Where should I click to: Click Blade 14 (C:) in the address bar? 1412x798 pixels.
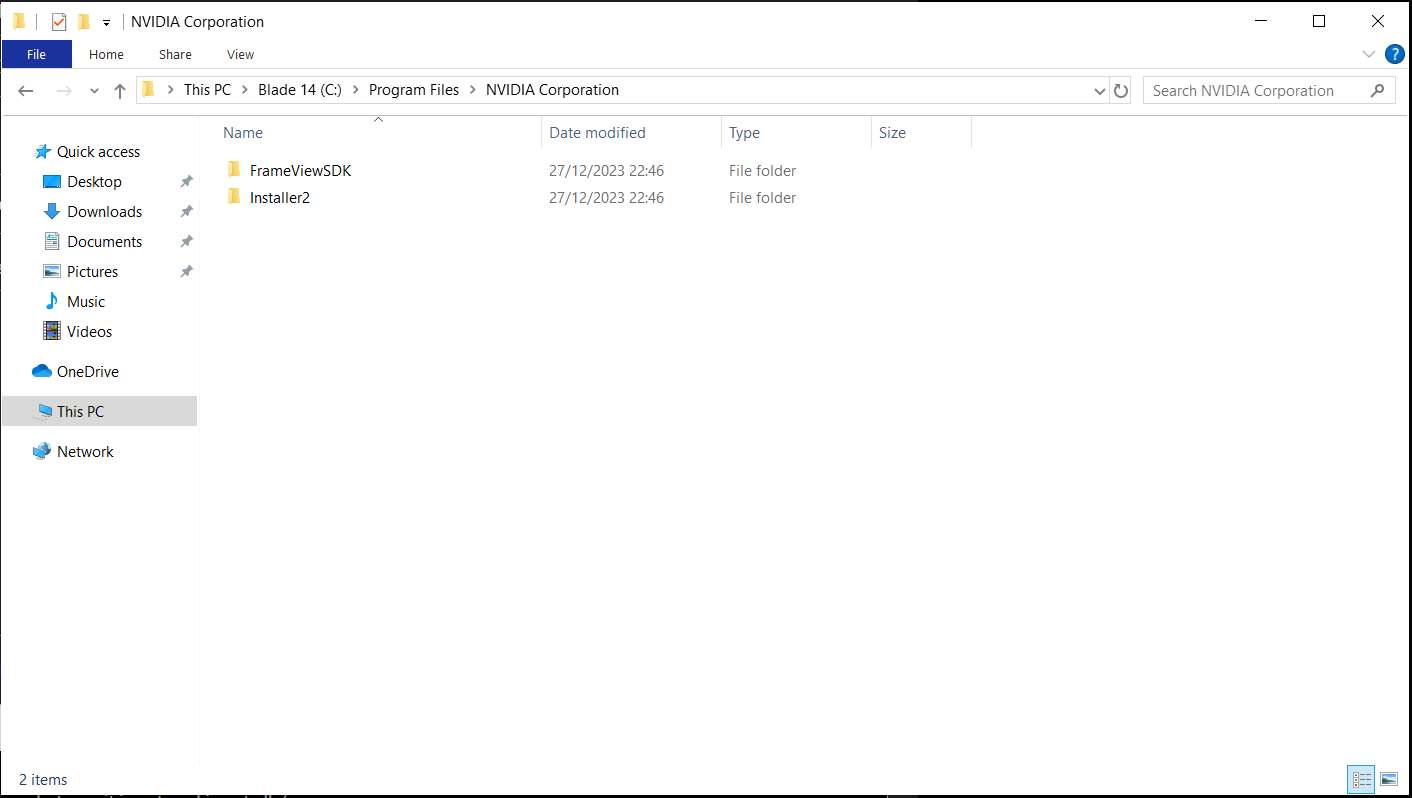pos(300,90)
